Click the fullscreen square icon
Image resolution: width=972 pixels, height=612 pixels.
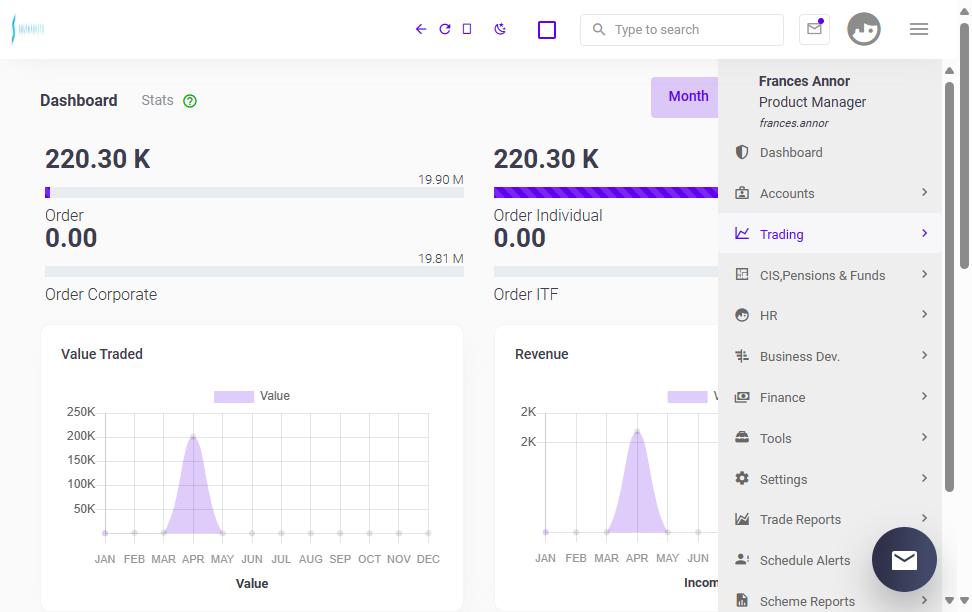click(x=547, y=30)
